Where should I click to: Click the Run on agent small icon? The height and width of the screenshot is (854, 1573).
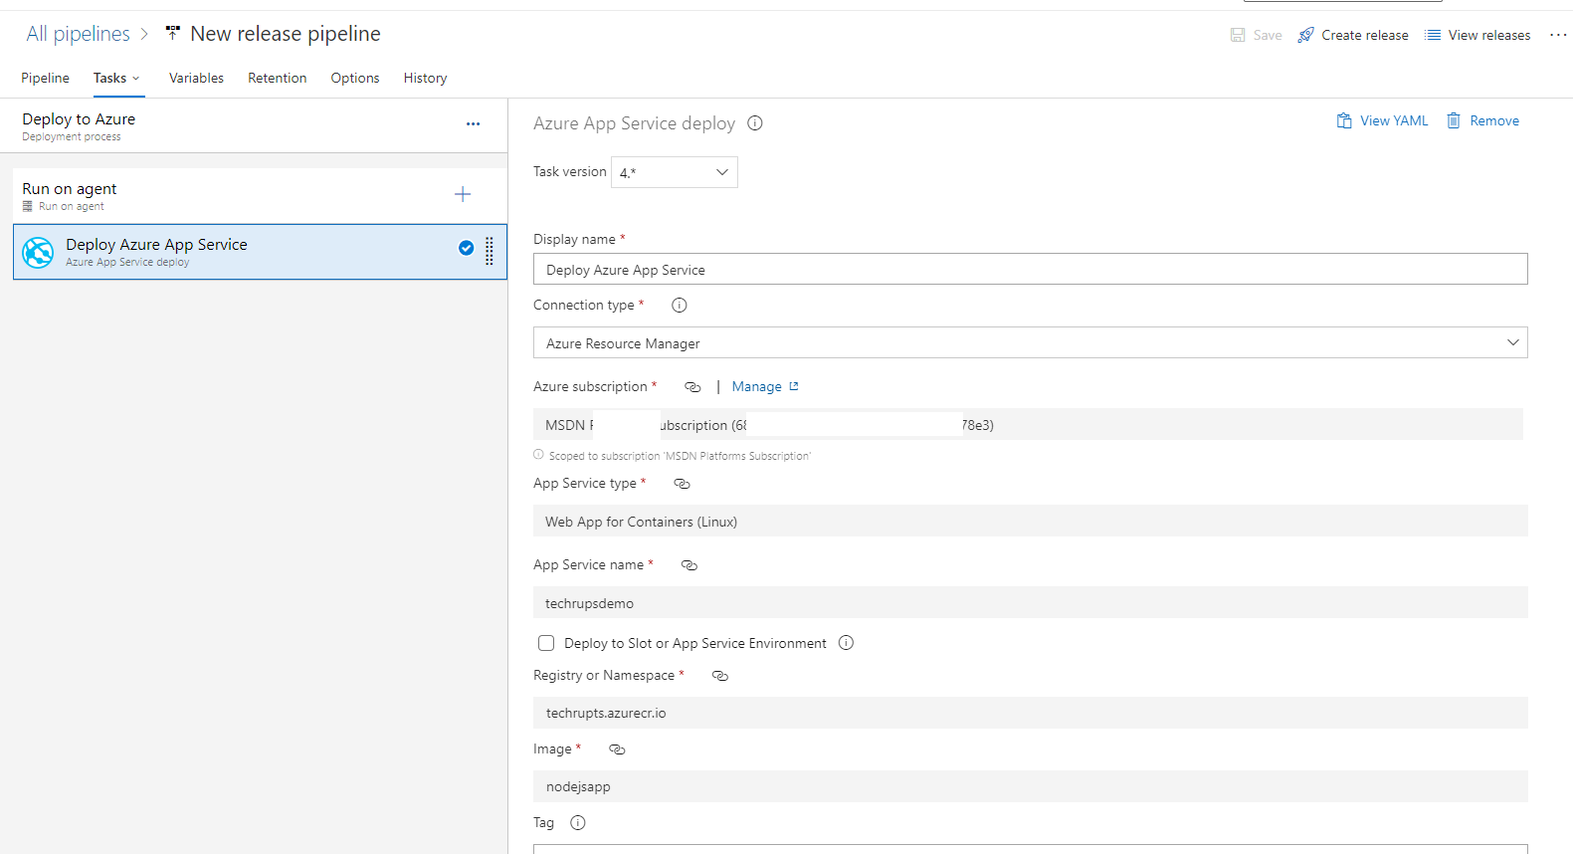(x=28, y=206)
